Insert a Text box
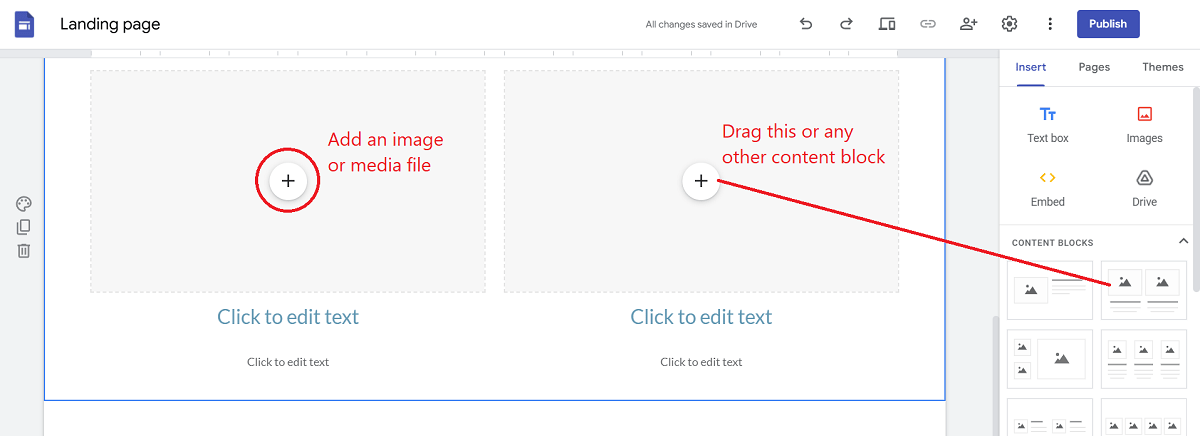Viewport: 1200px width, 436px height. tap(1048, 124)
